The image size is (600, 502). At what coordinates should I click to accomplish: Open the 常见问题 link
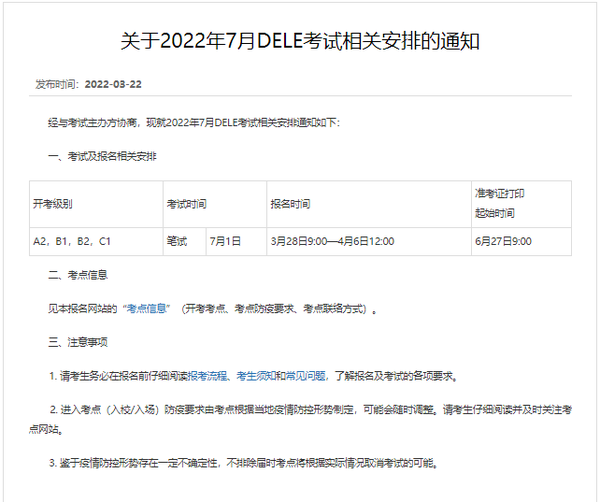305,376
